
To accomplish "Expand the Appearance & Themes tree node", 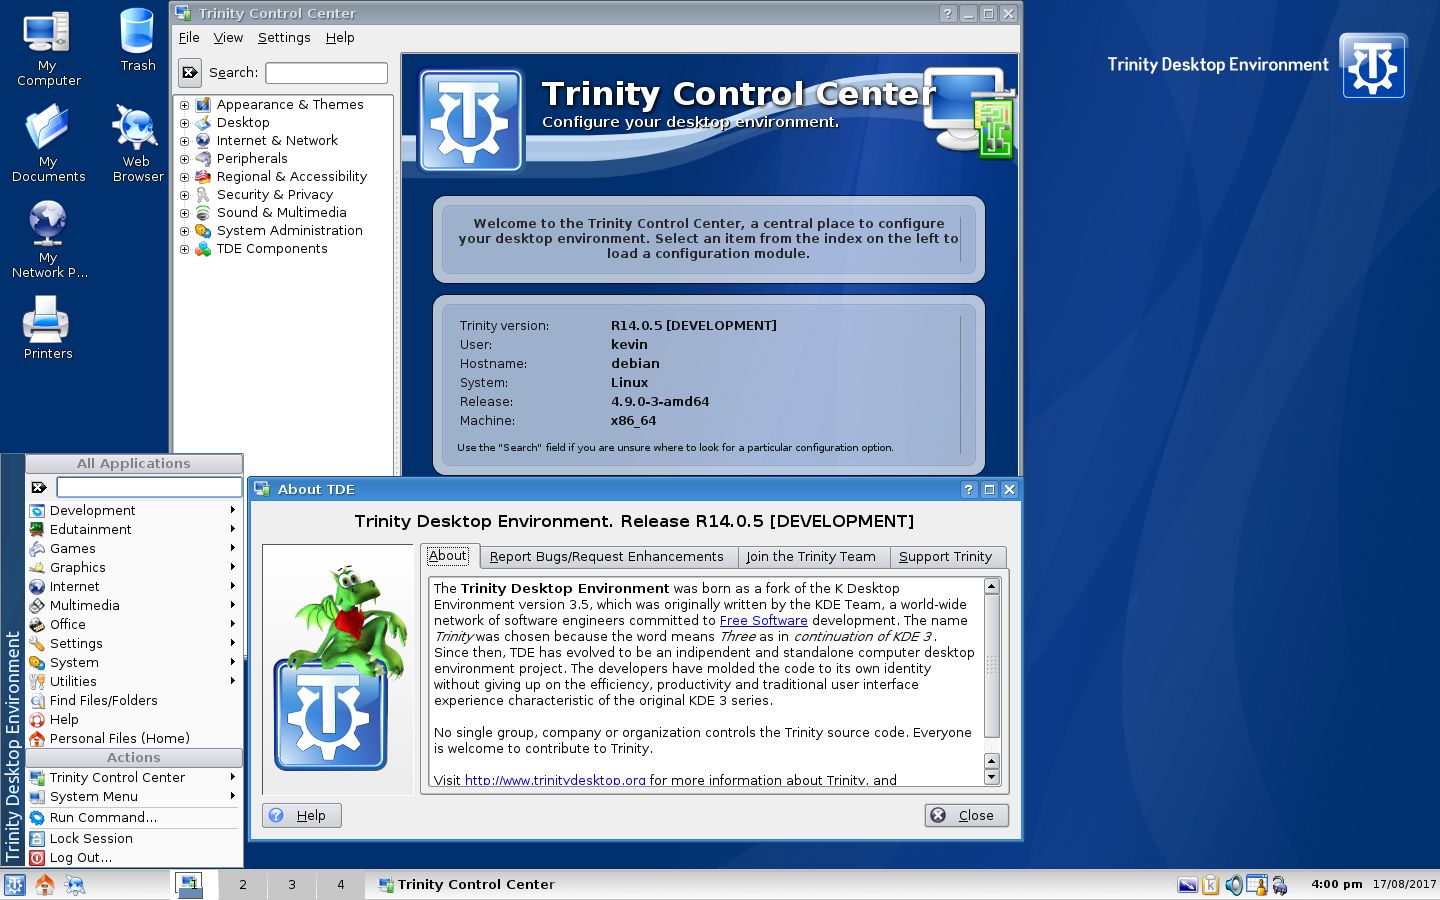I will (184, 105).
